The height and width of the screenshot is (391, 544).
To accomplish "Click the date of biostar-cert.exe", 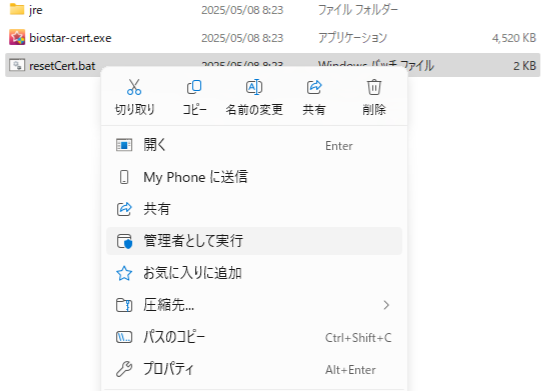I will tap(242, 38).
